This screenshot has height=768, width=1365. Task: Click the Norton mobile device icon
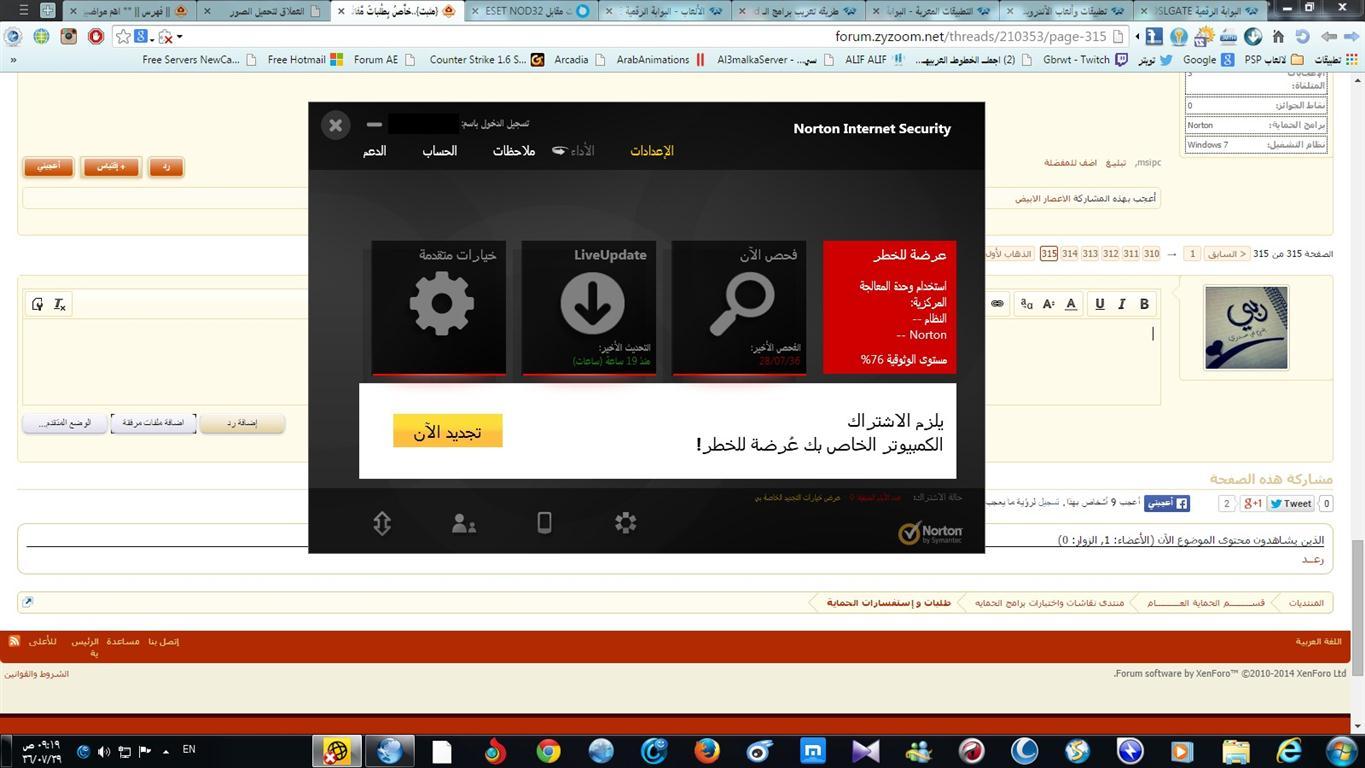(544, 522)
